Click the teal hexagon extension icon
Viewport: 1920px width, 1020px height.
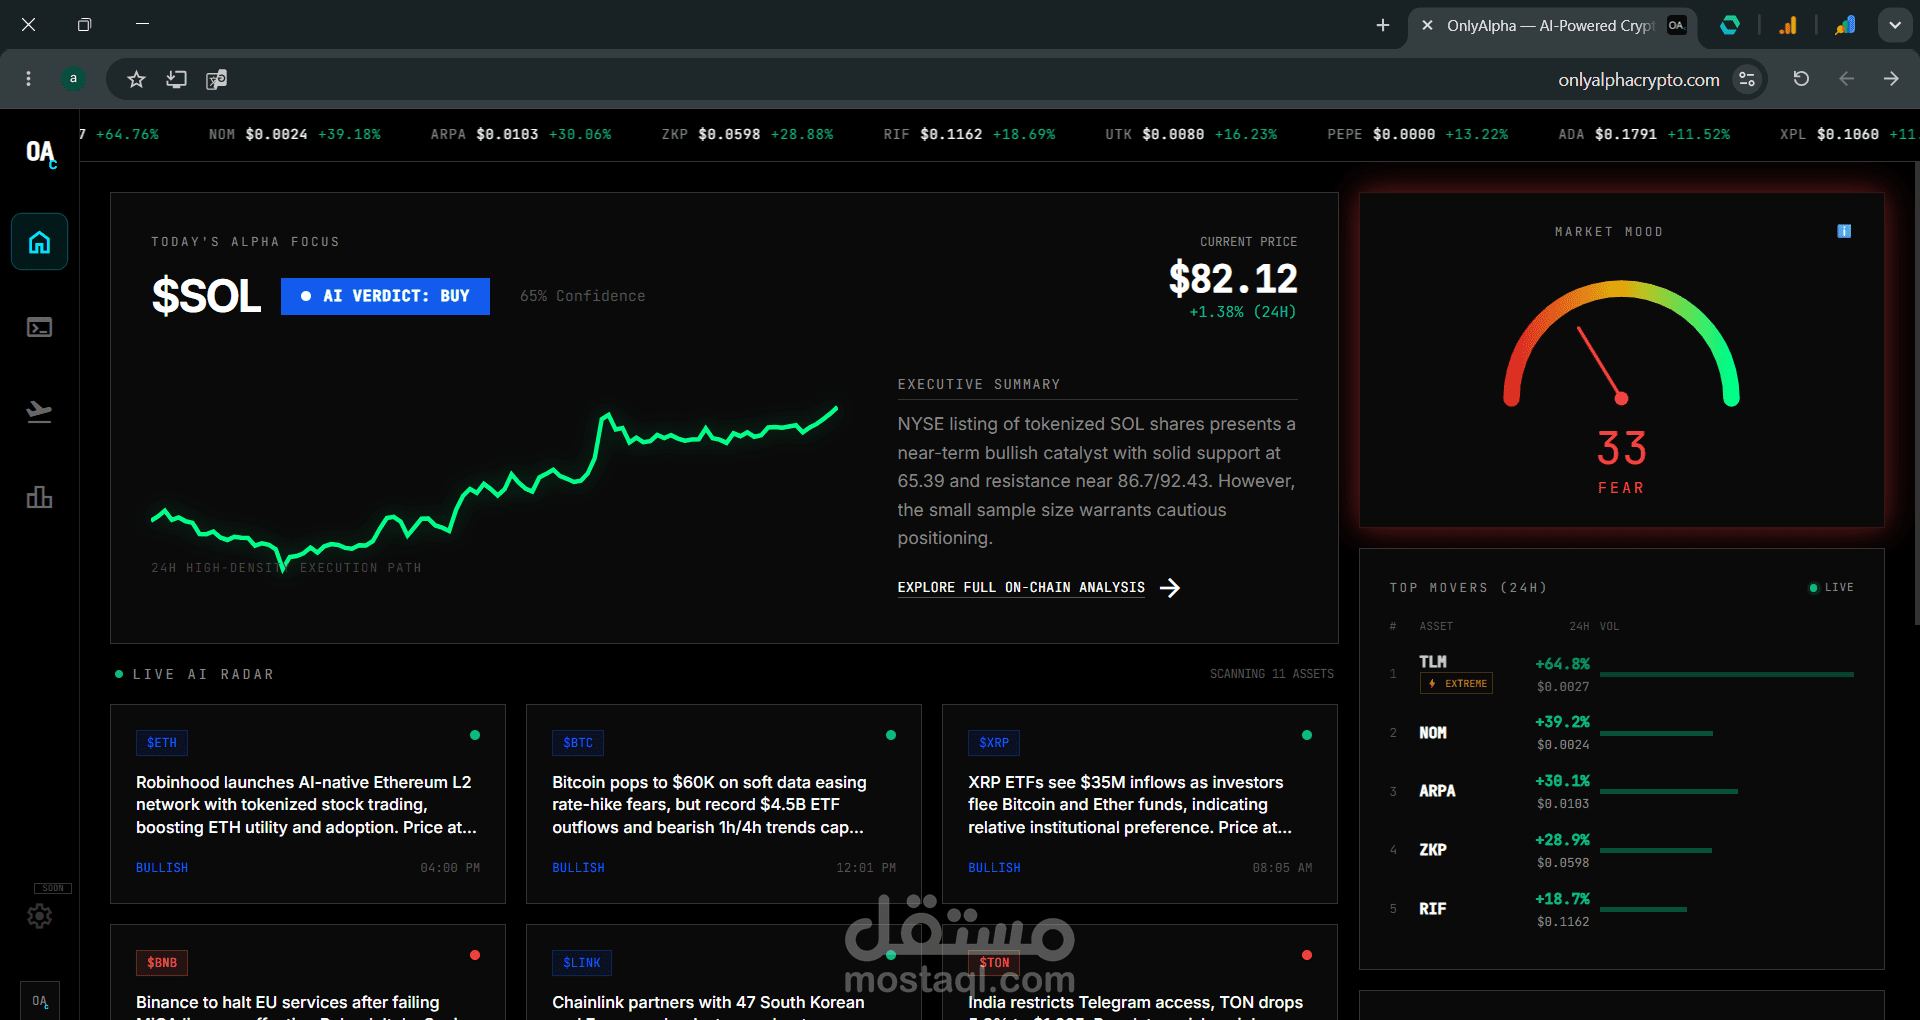(x=1729, y=25)
